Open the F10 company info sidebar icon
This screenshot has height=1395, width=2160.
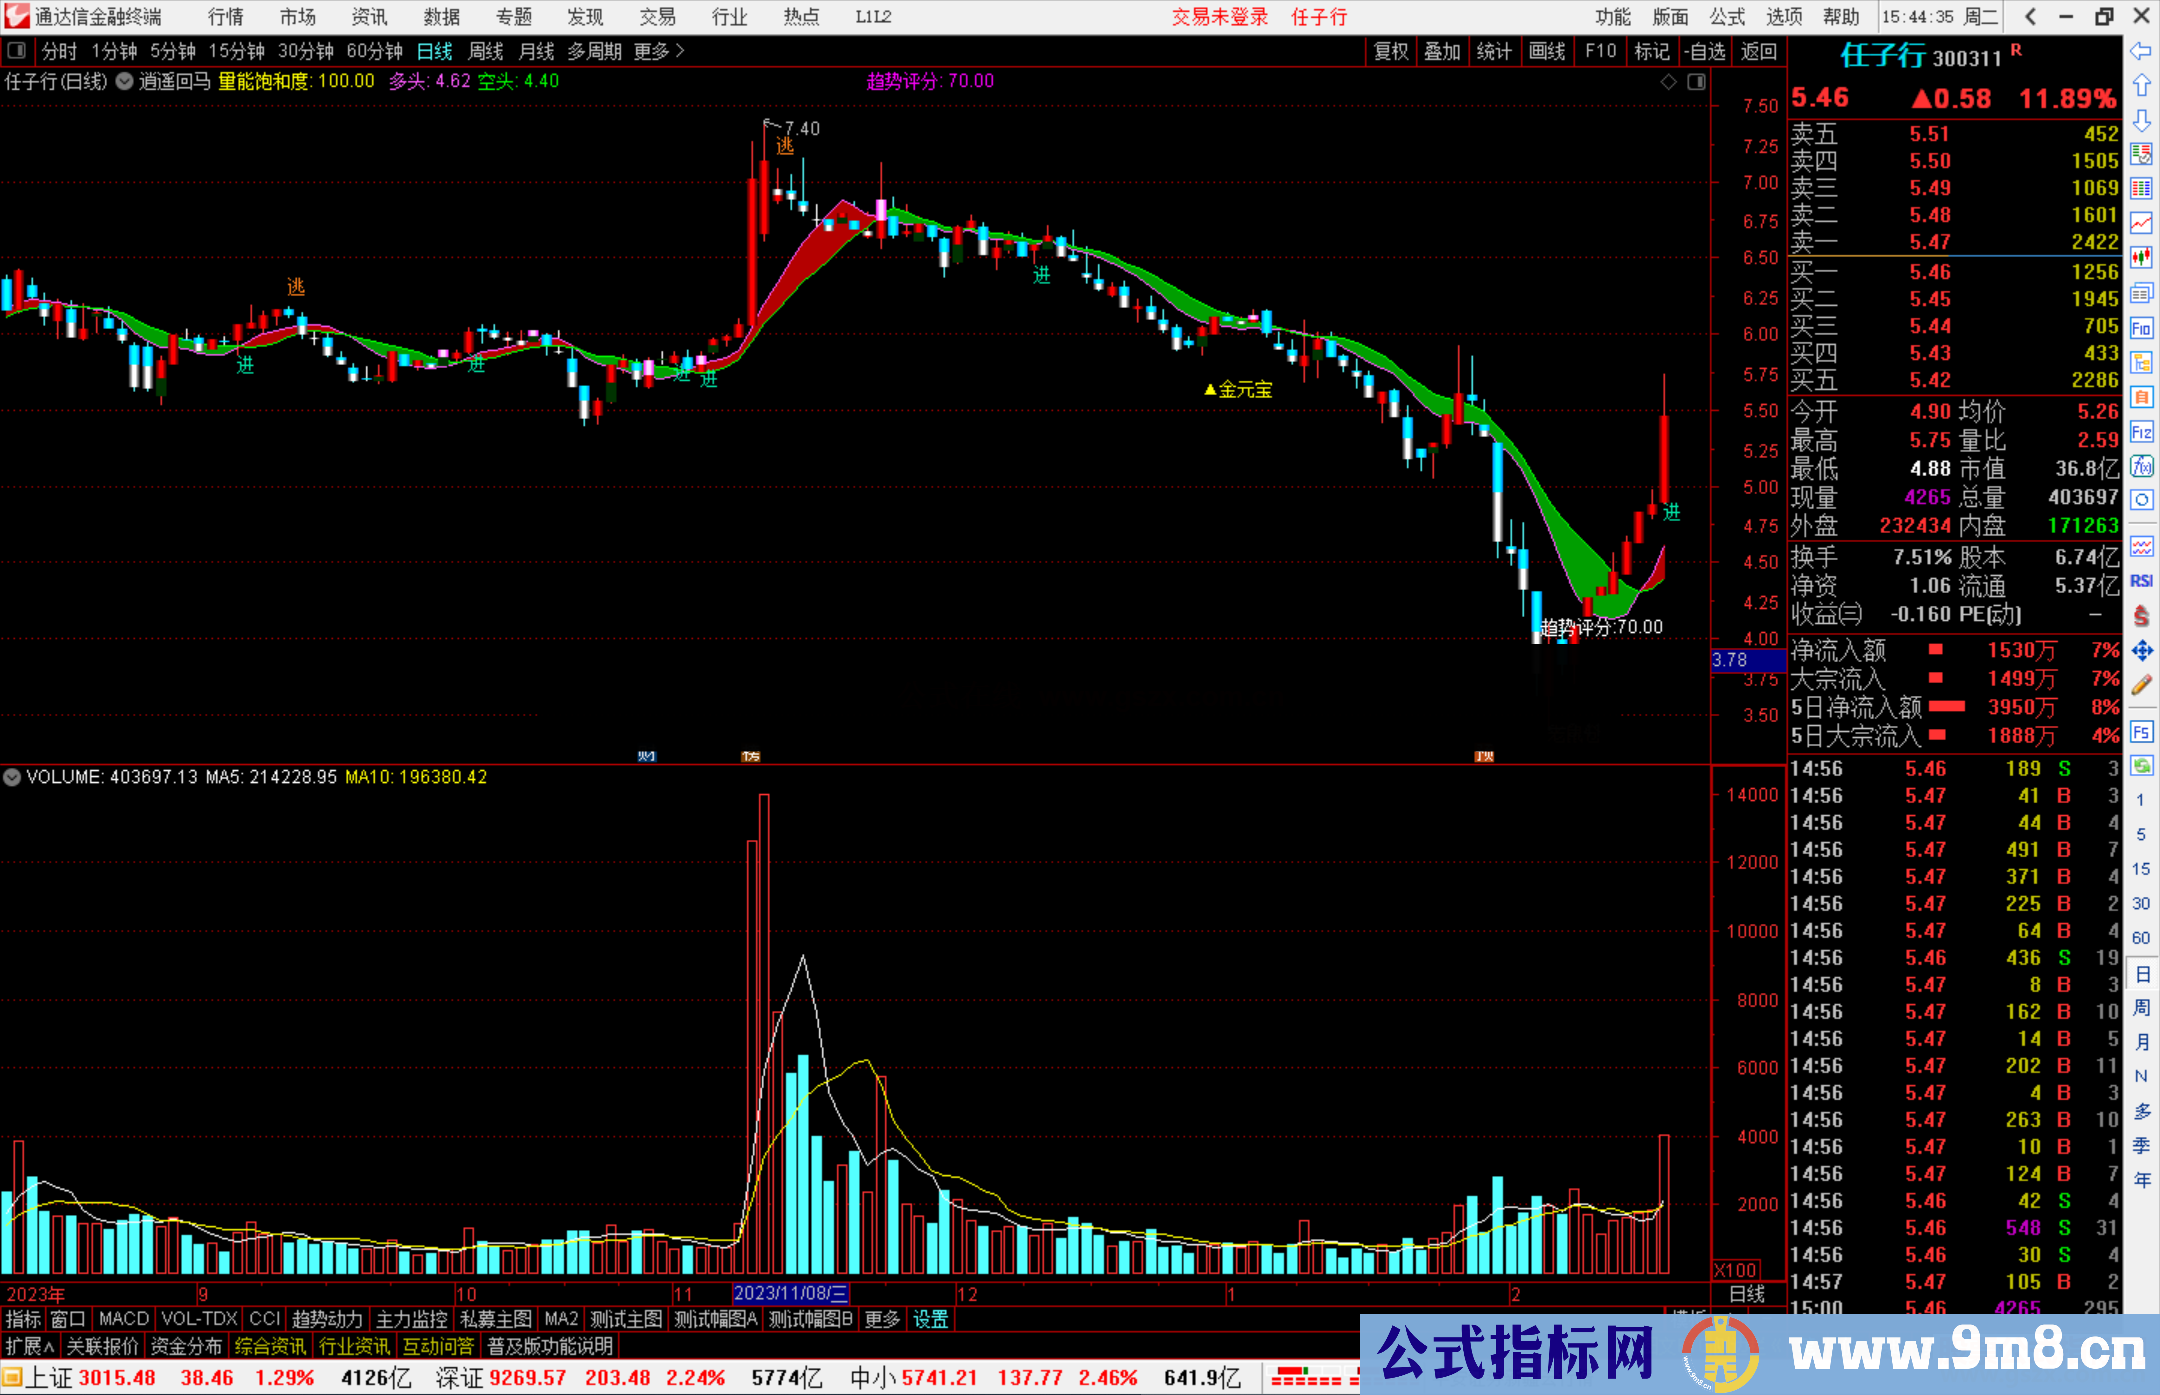[x=2141, y=328]
